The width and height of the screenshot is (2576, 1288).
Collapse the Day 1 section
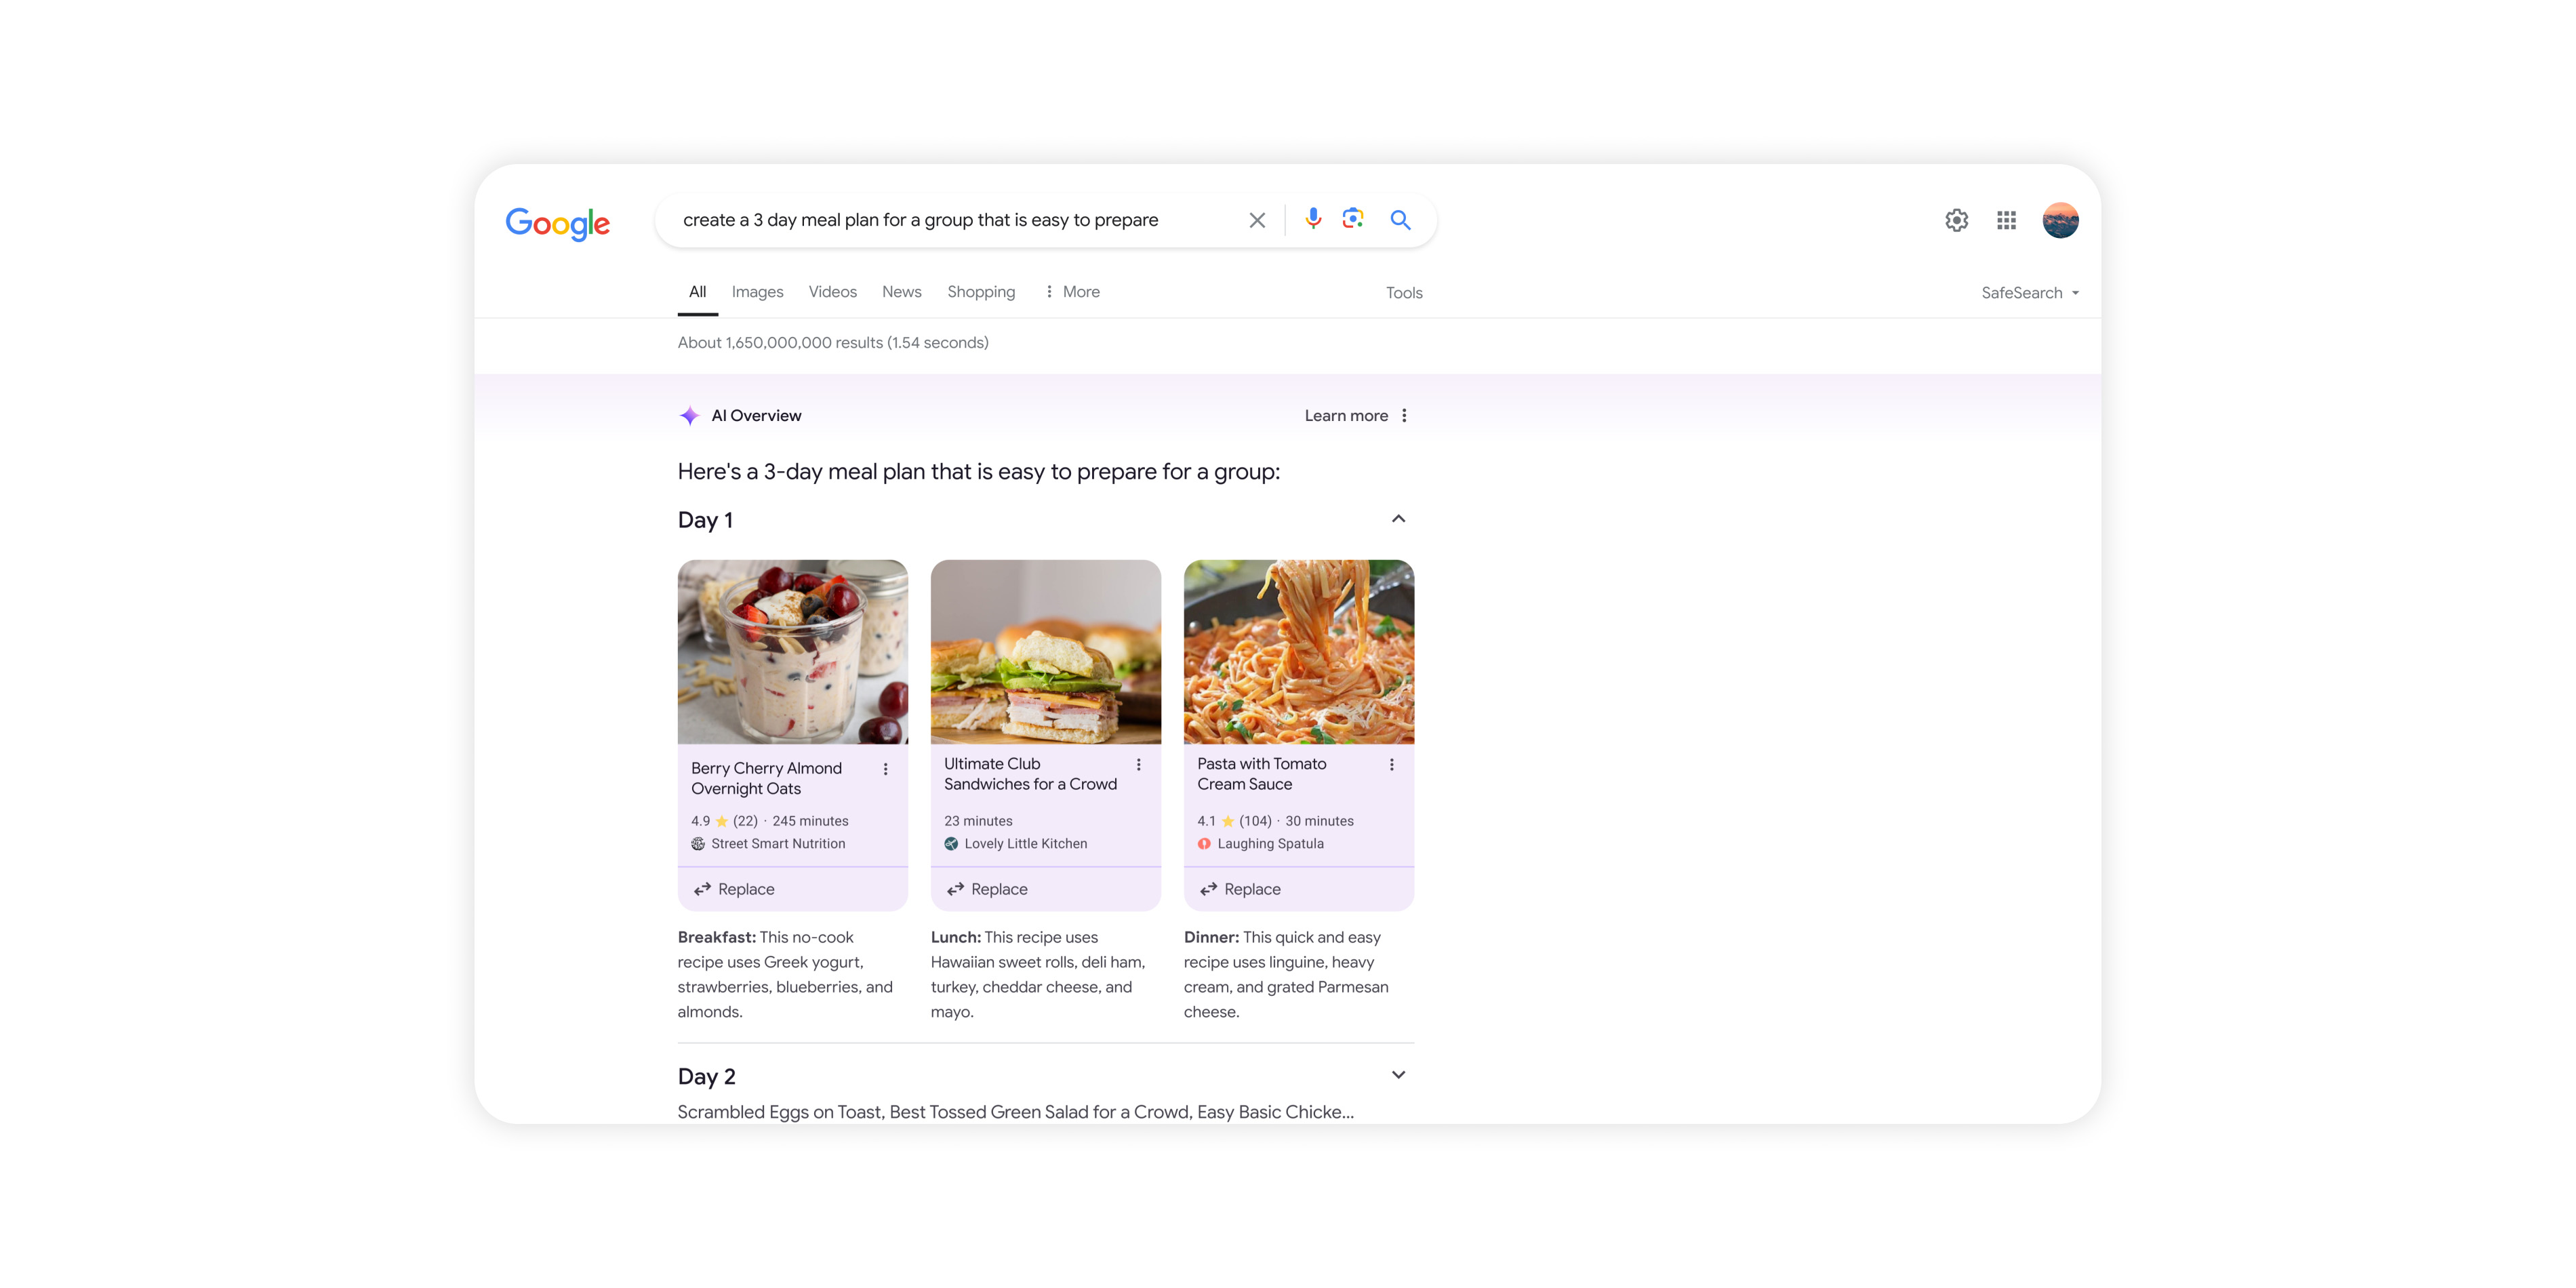point(1398,519)
